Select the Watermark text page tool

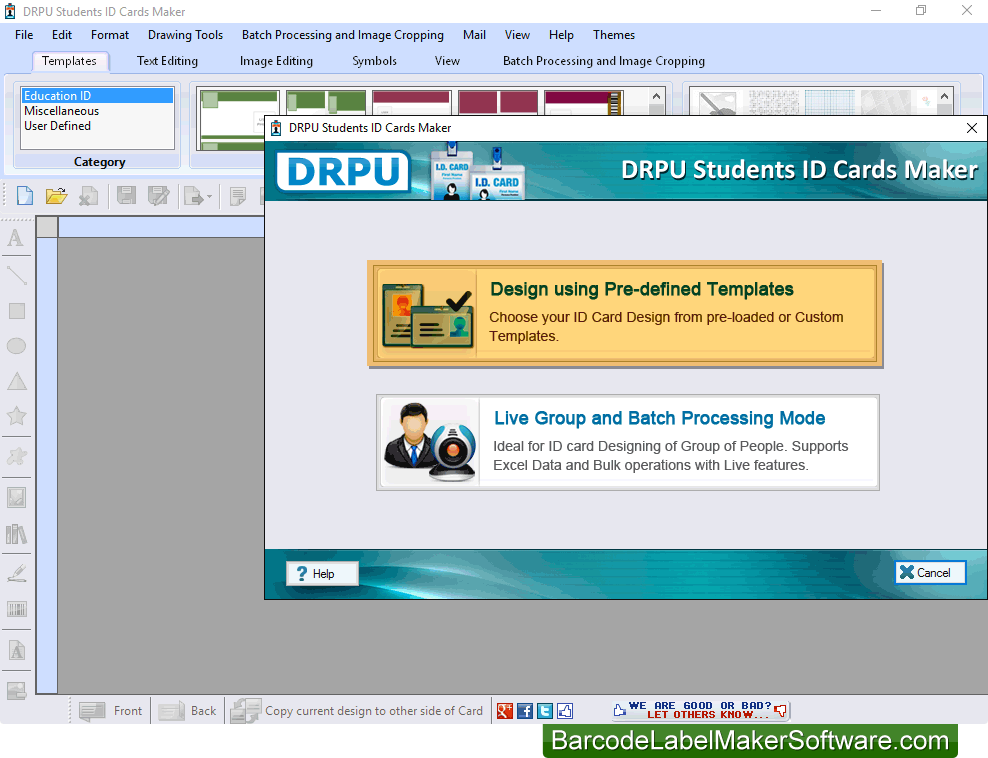[16, 650]
